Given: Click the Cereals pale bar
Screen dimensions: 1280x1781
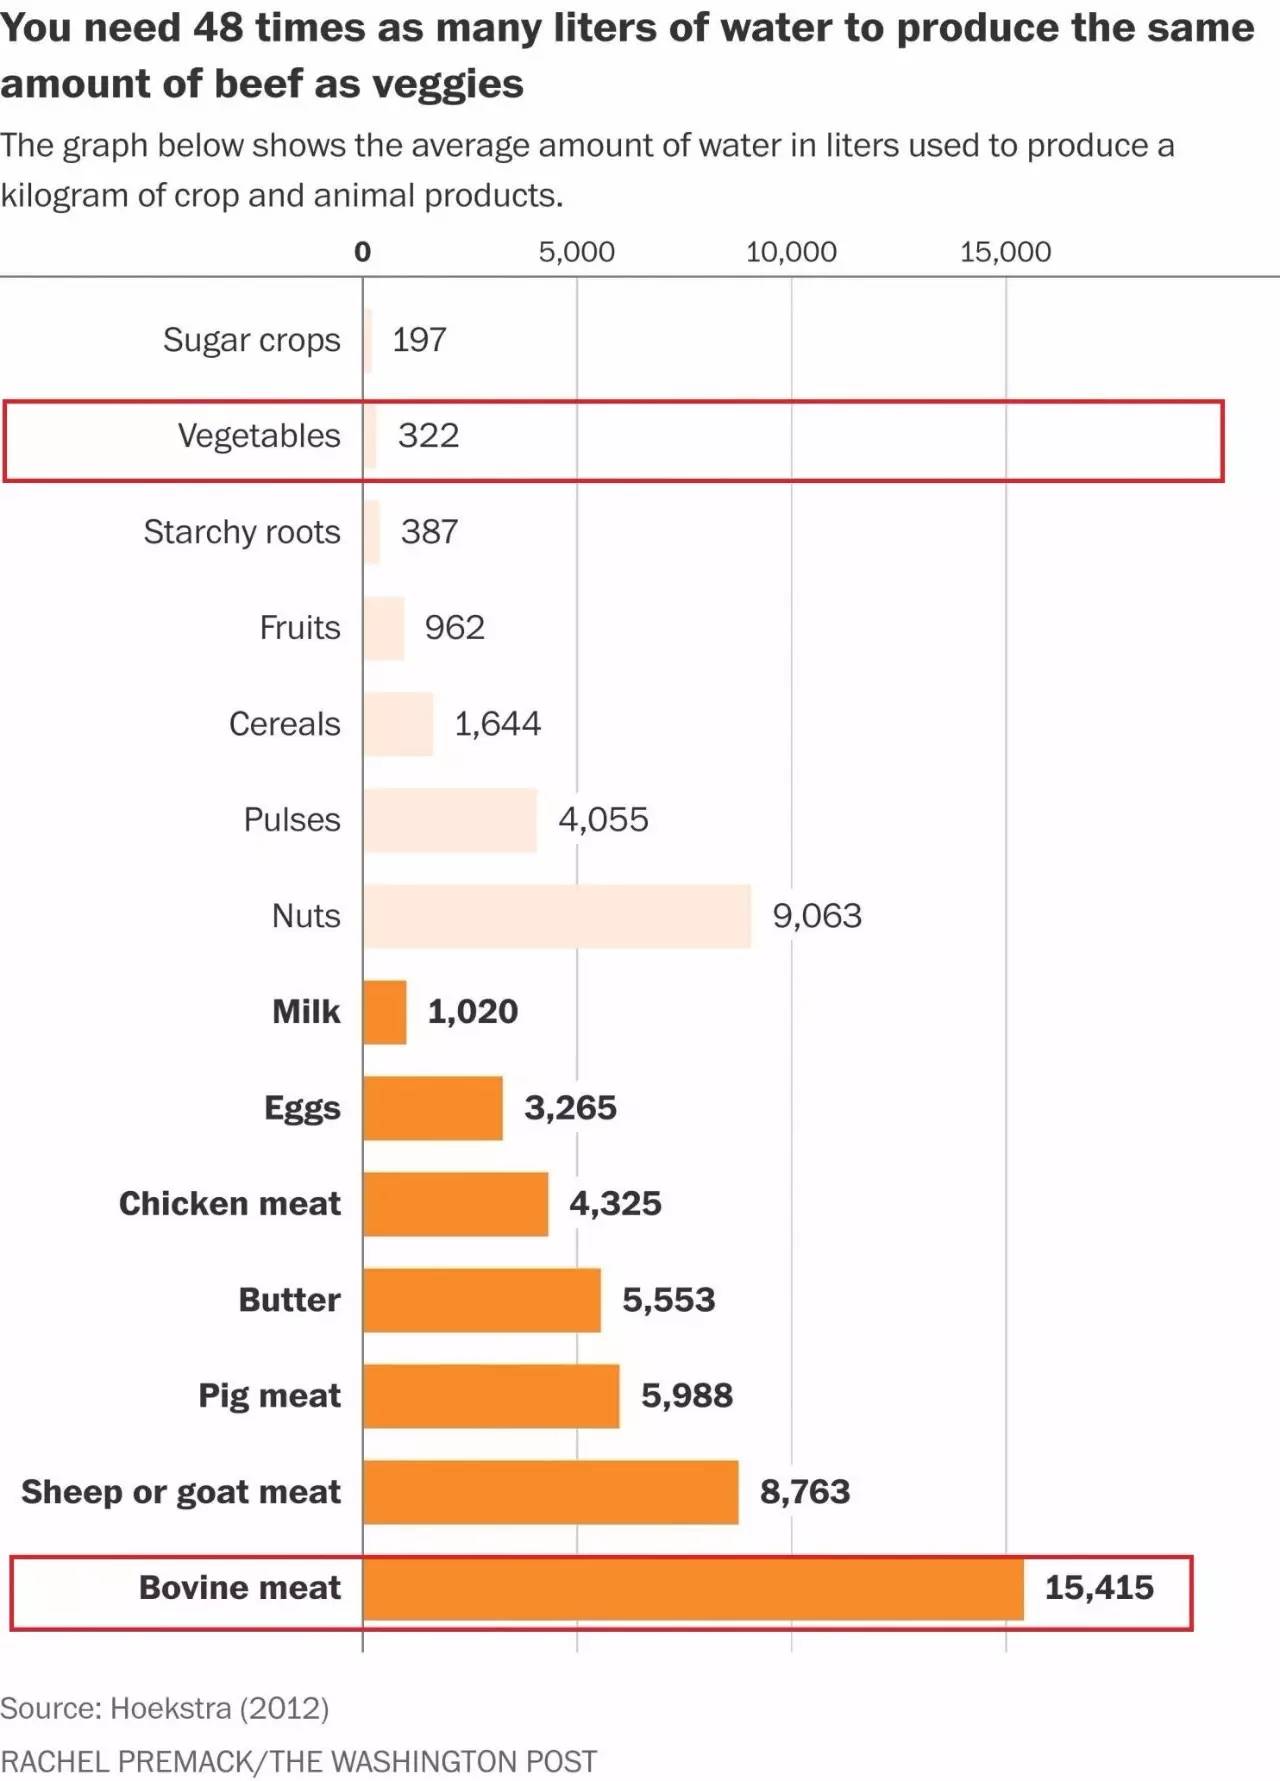Looking at the screenshot, I should (398, 724).
